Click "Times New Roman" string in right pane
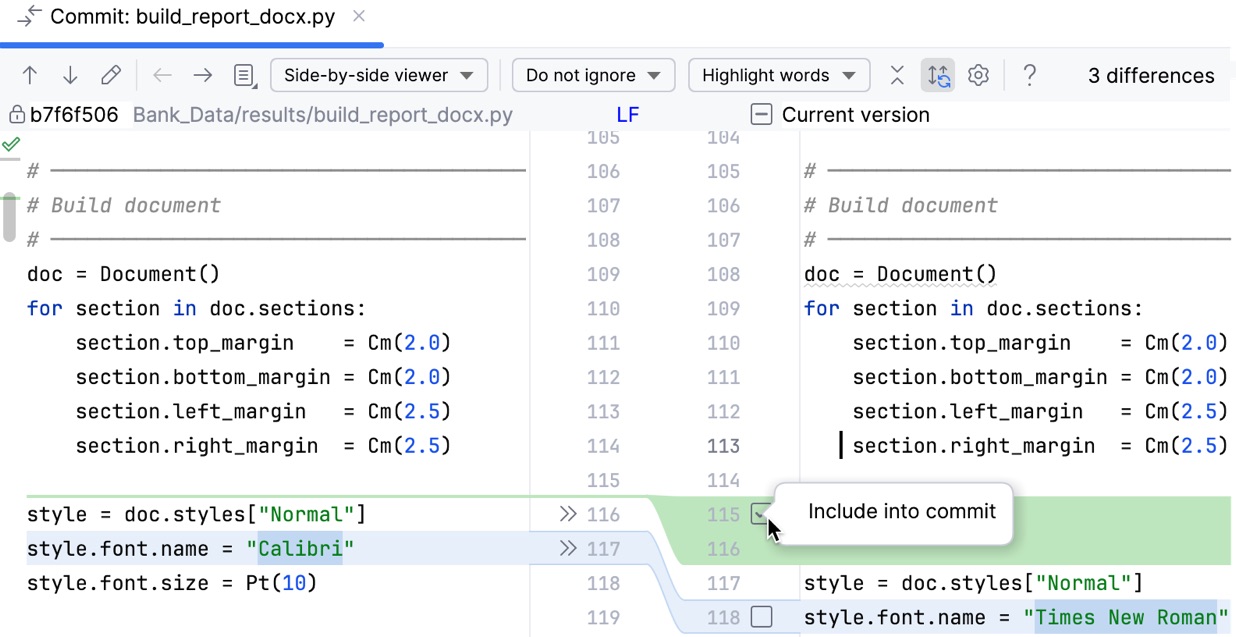 tap(1126, 617)
